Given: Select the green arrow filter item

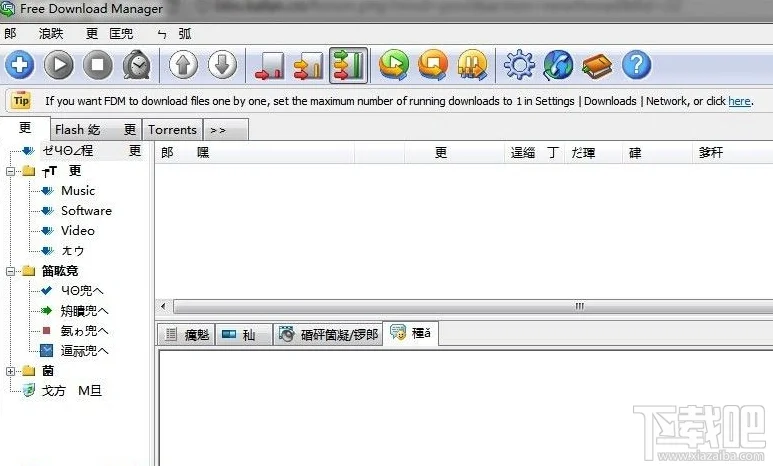Looking at the screenshot, I should pyautogui.click(x=84, y=311).
